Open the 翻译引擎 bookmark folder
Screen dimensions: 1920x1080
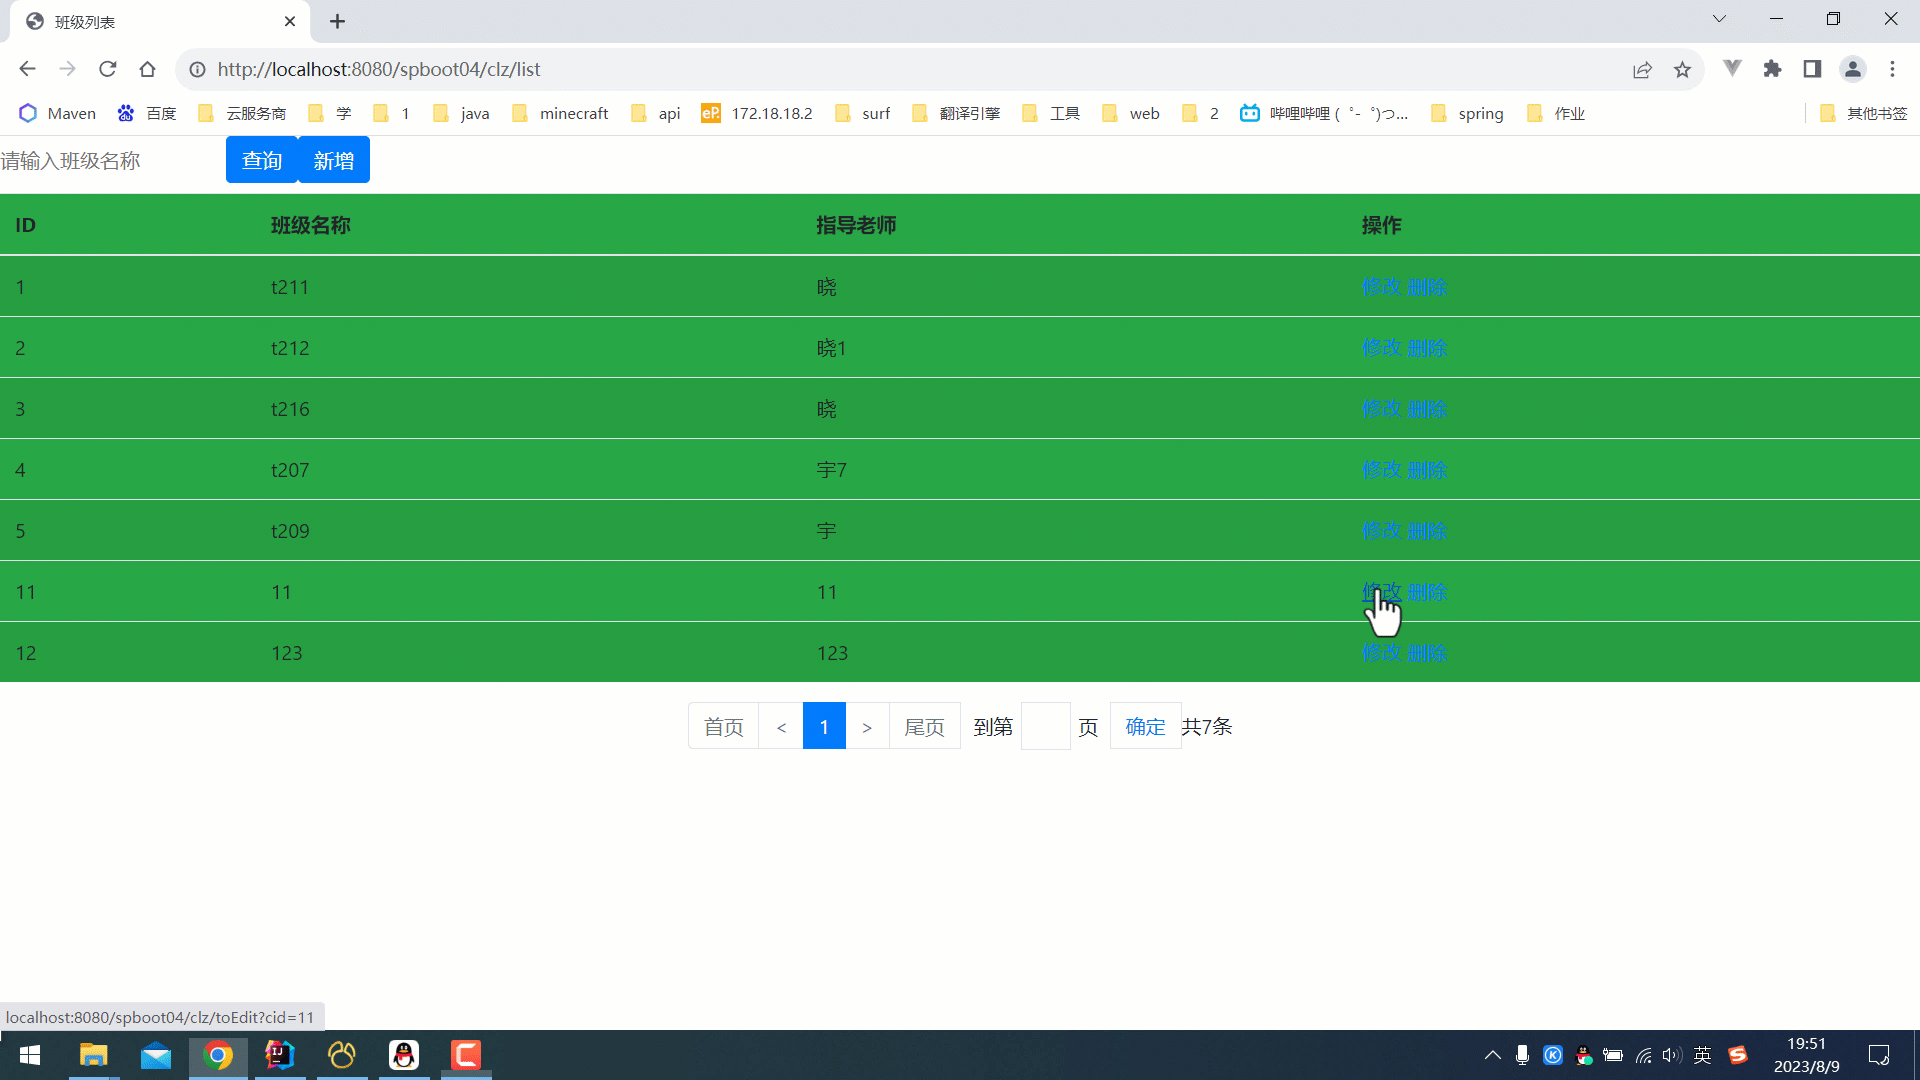956,113
